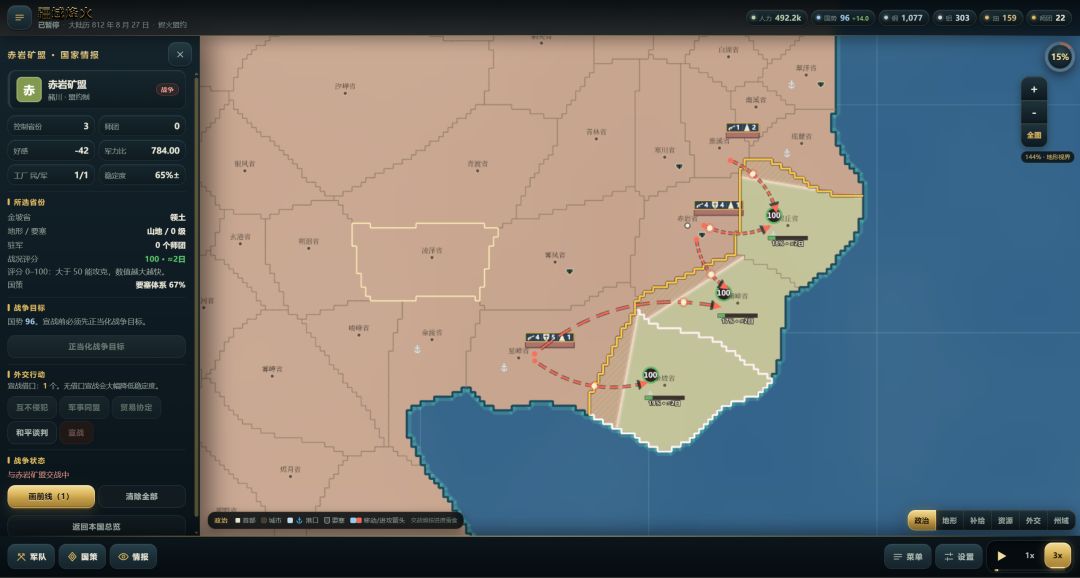Click the left panel vertical scrollbar
1080x578 pixels.
[196, 296]
